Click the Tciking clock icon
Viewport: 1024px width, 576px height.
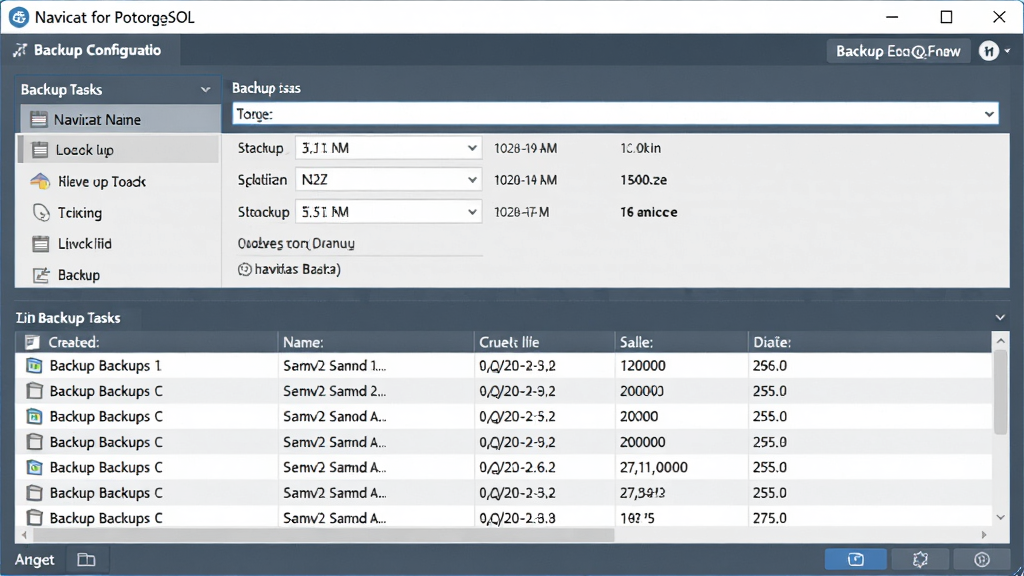(x=40, y=213)
